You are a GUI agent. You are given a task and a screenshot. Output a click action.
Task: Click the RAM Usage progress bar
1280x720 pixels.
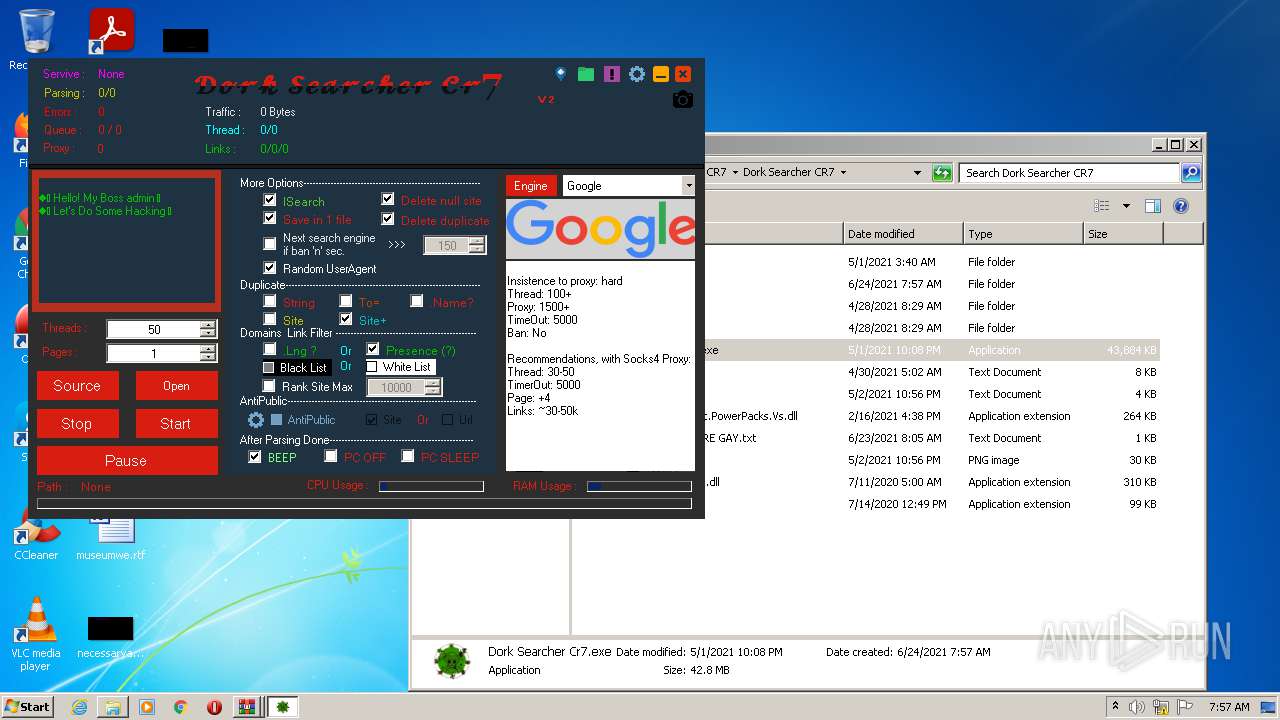pos(639,487)
